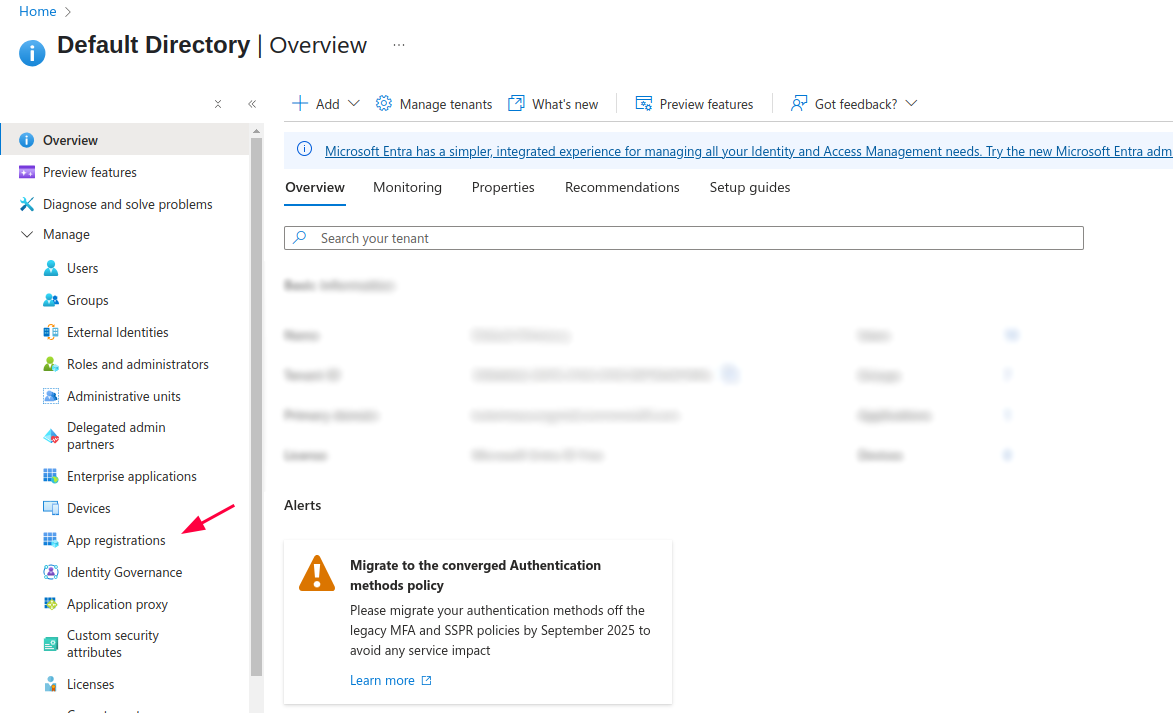Switch to the Monitoring tab

[407, 187]
